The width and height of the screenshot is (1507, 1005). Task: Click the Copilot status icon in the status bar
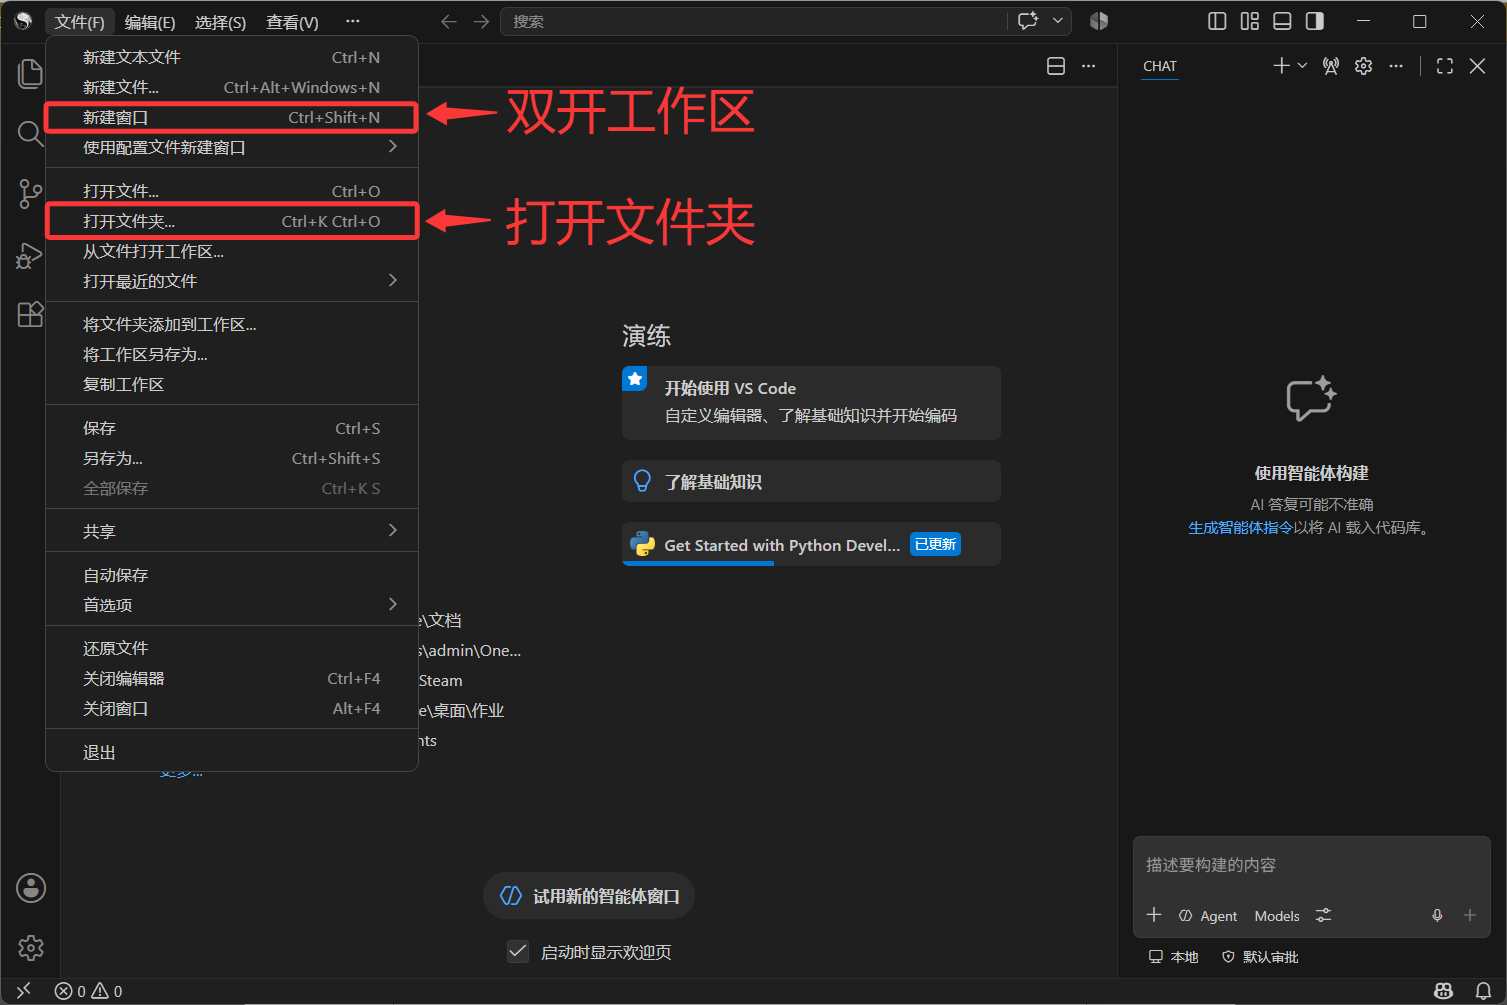tap(1443, 991)
